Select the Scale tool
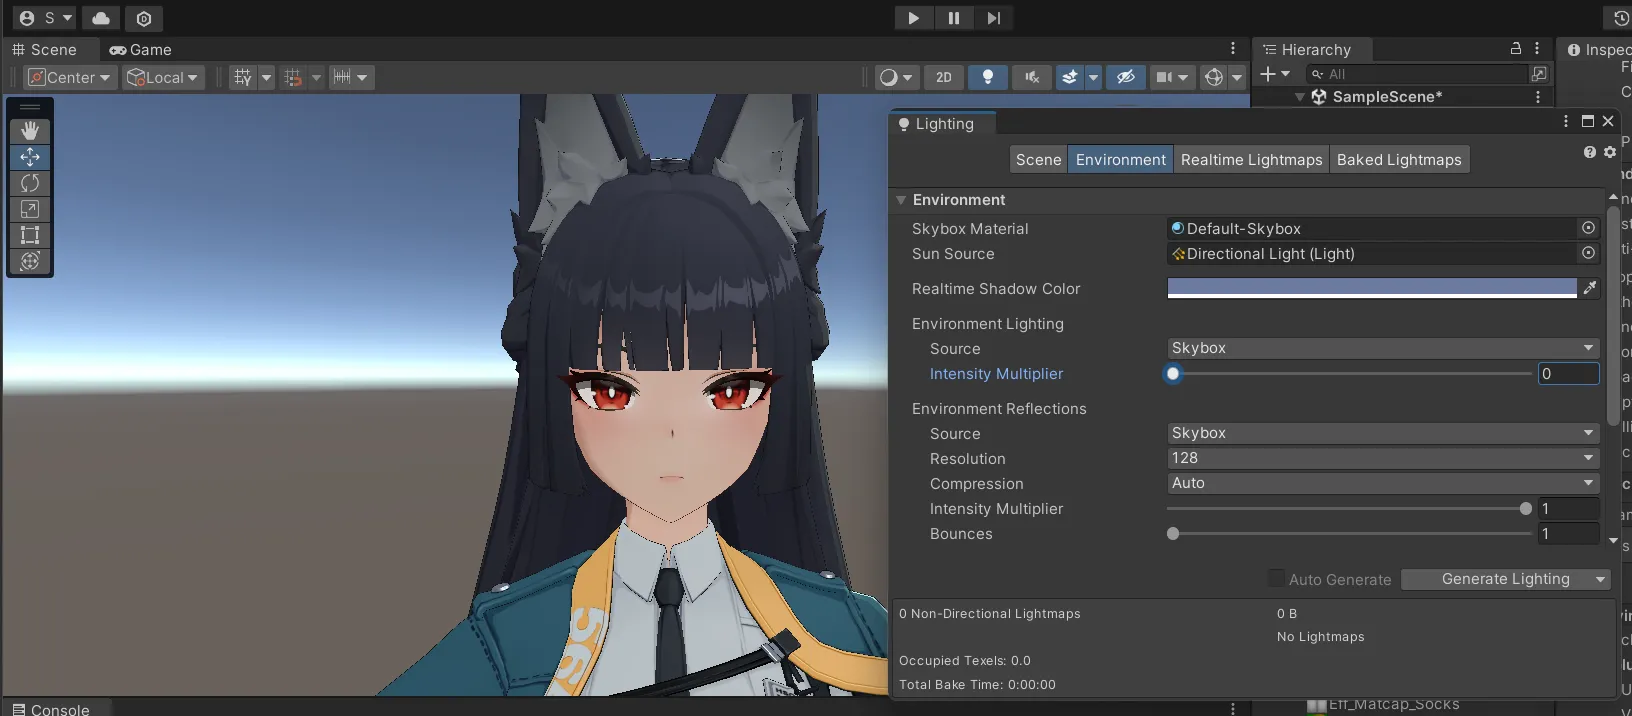Image resolution: width=1632 pixels, height=716 pixels. 30,209
